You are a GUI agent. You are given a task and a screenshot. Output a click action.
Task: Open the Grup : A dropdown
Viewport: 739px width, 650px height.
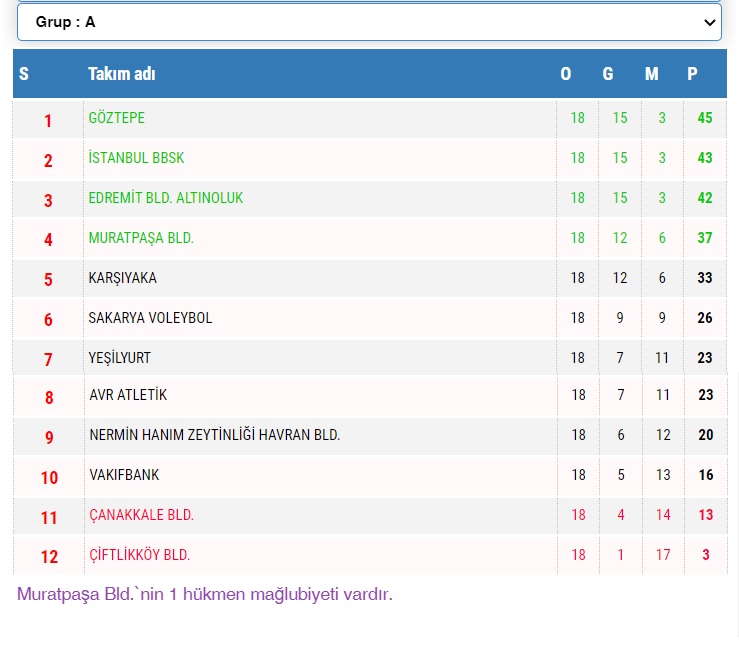click(x=368, y=22)
